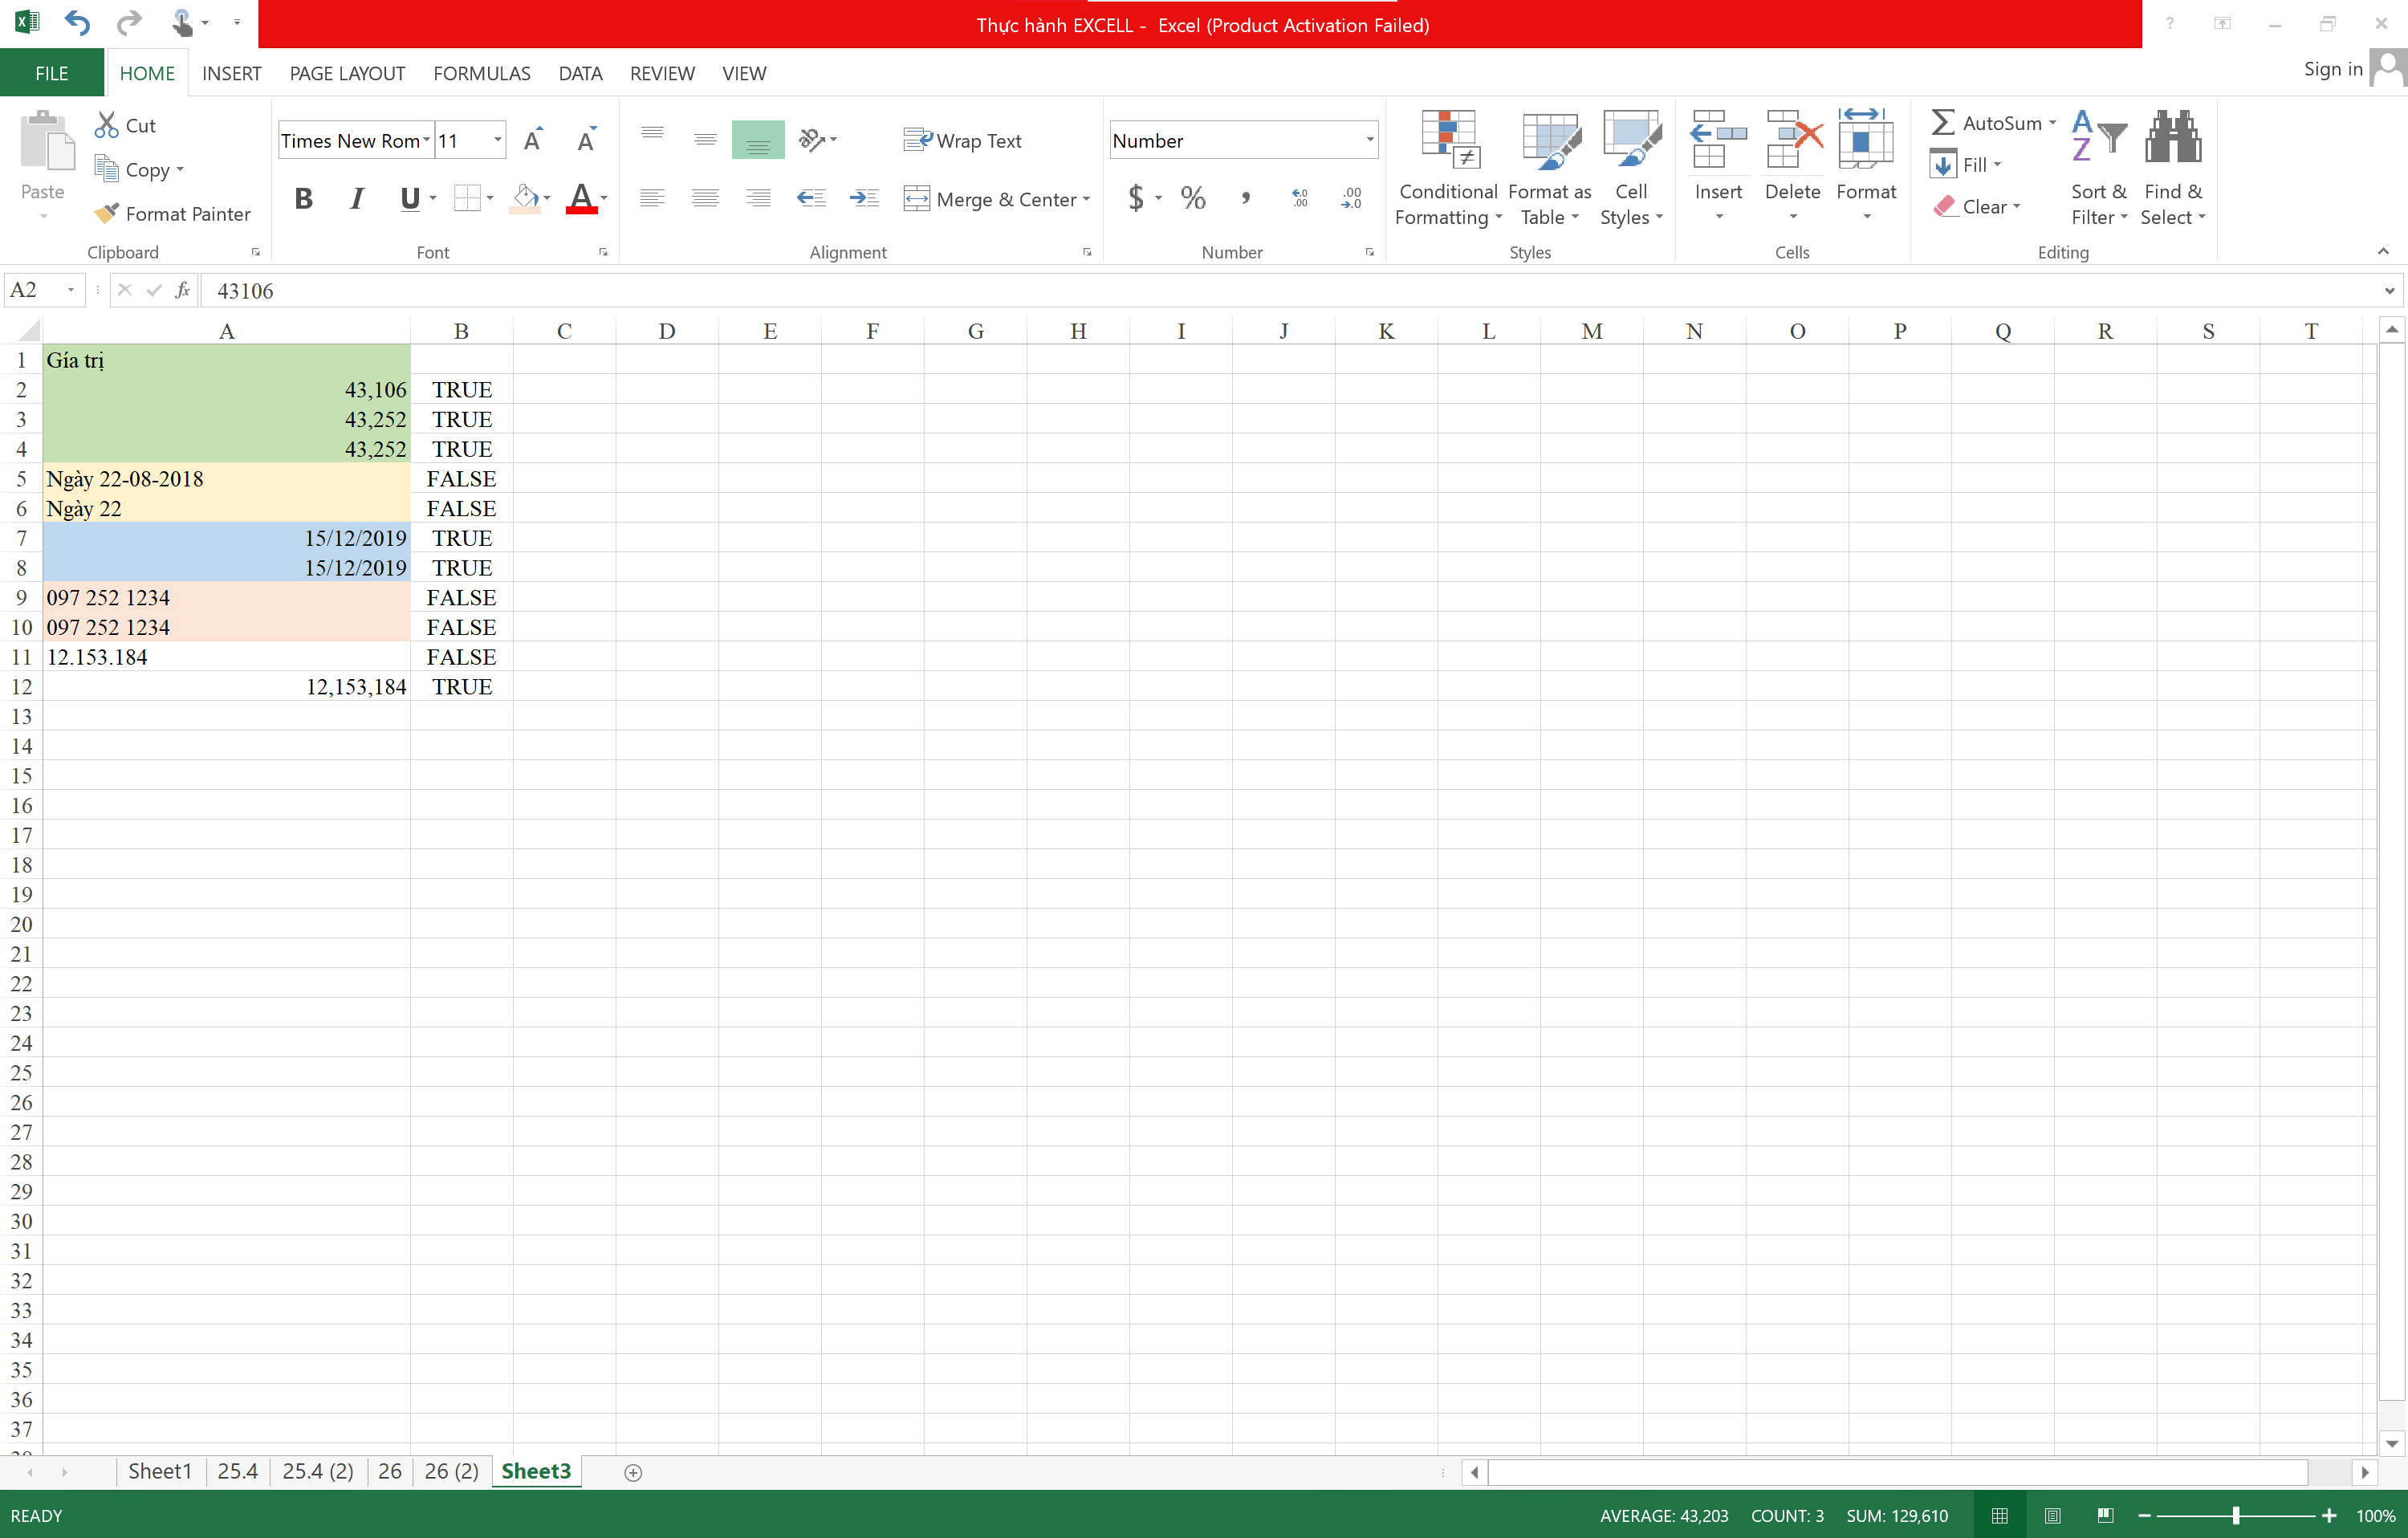This screenshot has height=1538, width=2408.
Task: Click the zoom slider handle
Action: (2235, 1515)
